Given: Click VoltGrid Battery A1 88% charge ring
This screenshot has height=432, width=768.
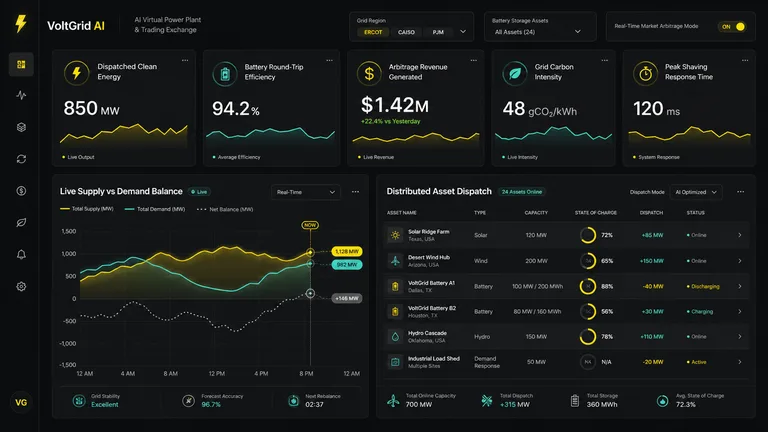Looking at the screenshot, I should coord(588,286).
